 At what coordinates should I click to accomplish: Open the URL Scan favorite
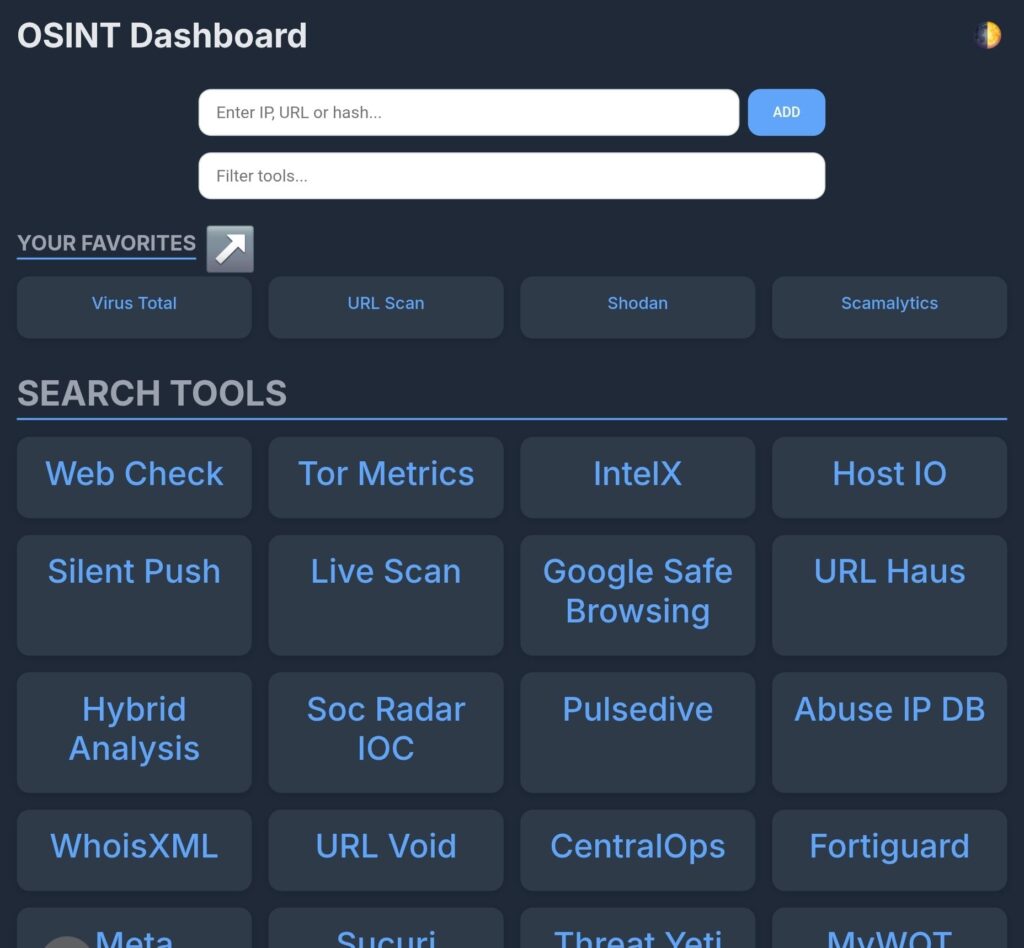pyautogui.click(x=385, y=307)
